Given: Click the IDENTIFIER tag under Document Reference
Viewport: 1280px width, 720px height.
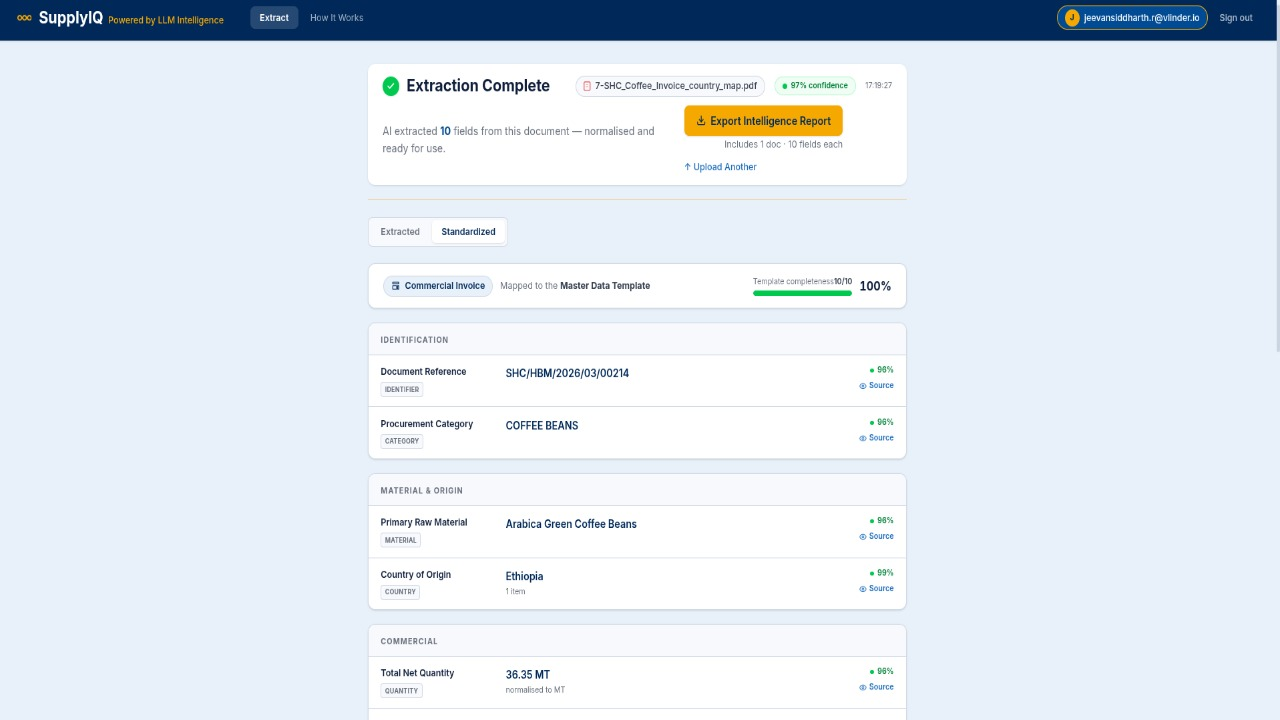Looking at the screenshot, I should pos(402,389).
